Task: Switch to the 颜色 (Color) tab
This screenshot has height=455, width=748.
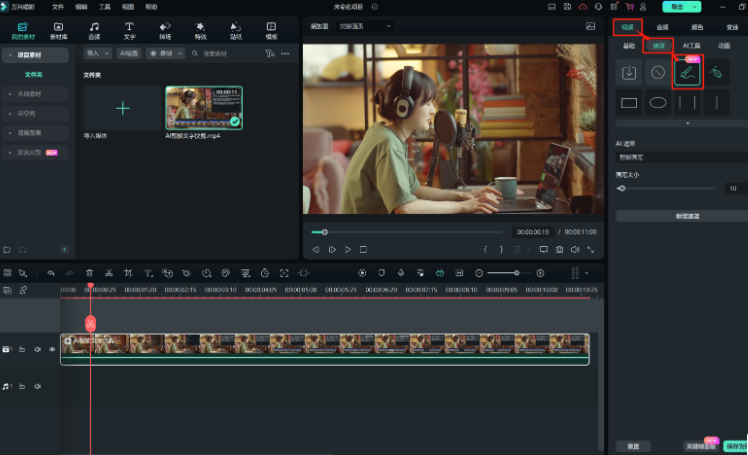Action: pyautogui.click(x=696, y=27)
